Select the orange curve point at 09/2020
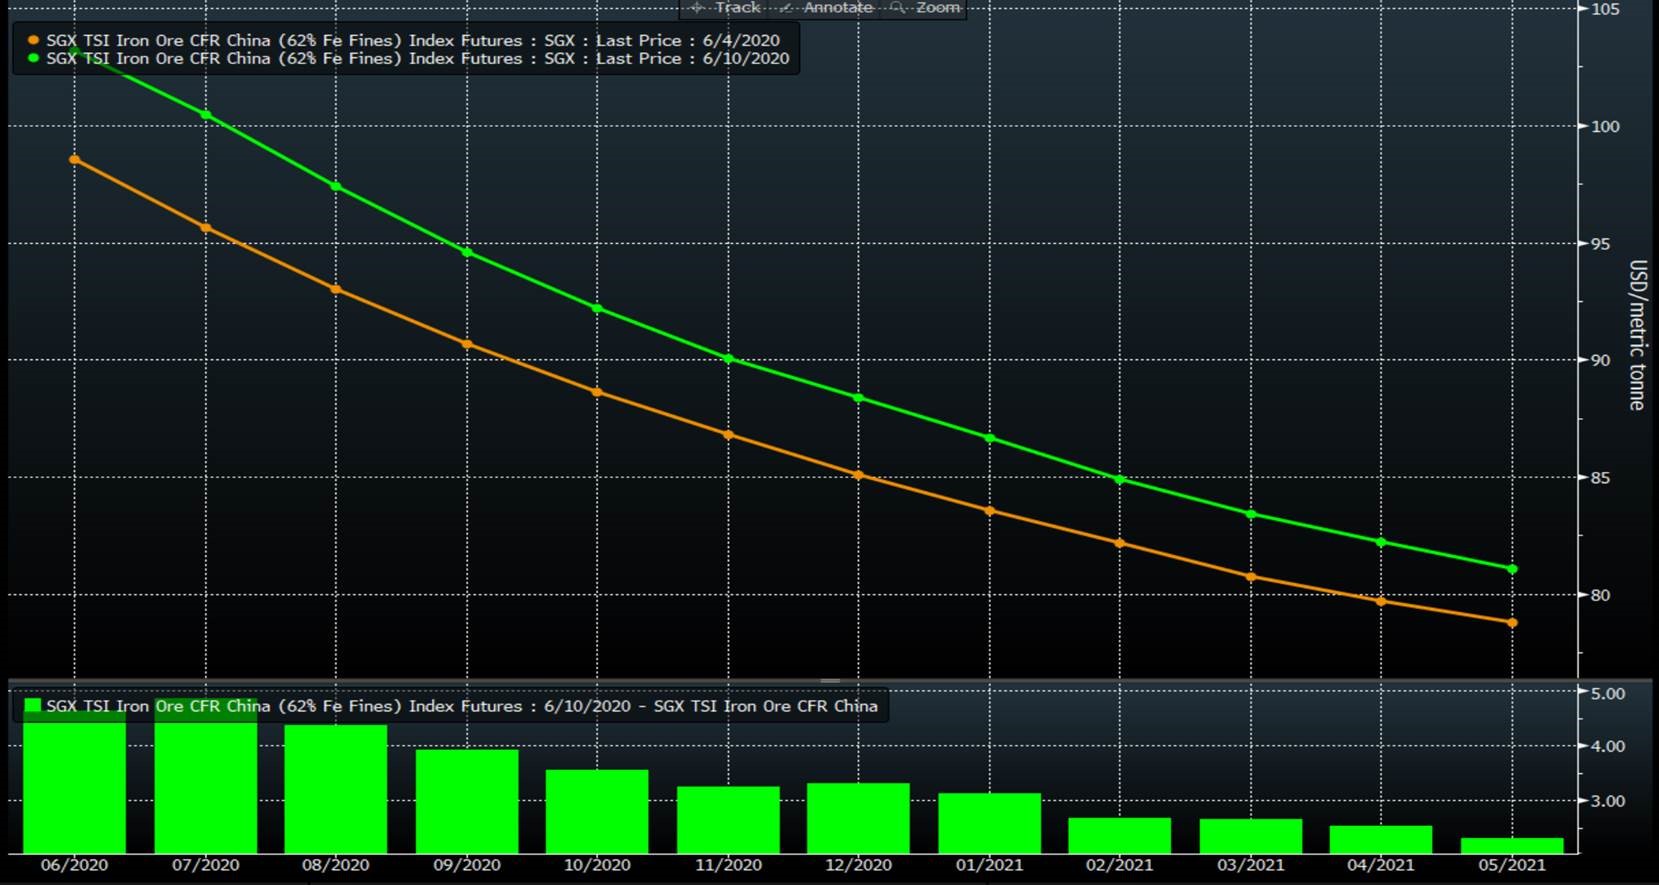The image size is (1659, 885). click(467, 344)
